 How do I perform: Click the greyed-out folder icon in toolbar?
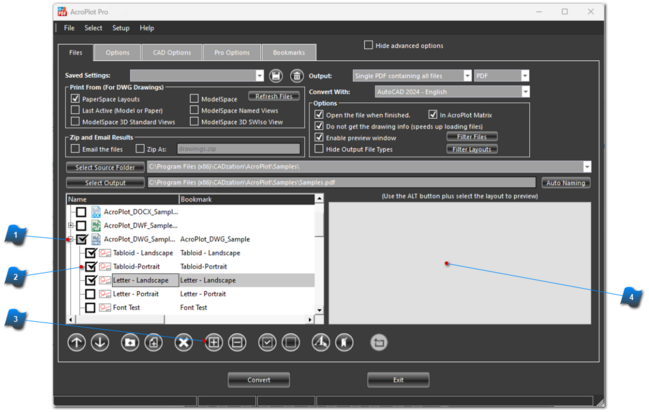coord(379,343)
